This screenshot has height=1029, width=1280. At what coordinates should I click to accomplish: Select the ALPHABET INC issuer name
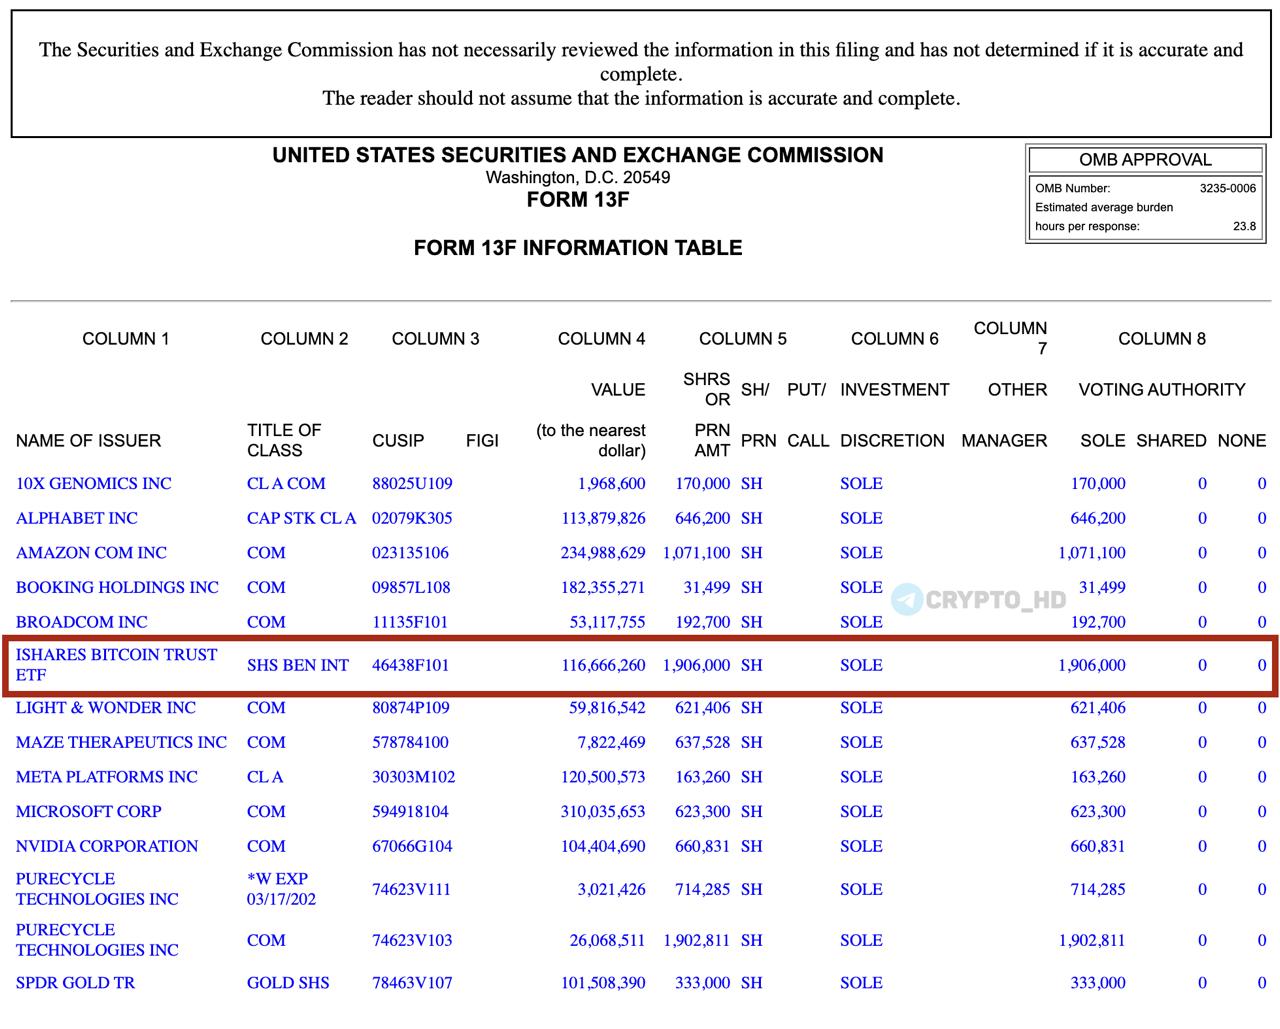[77, 518]
